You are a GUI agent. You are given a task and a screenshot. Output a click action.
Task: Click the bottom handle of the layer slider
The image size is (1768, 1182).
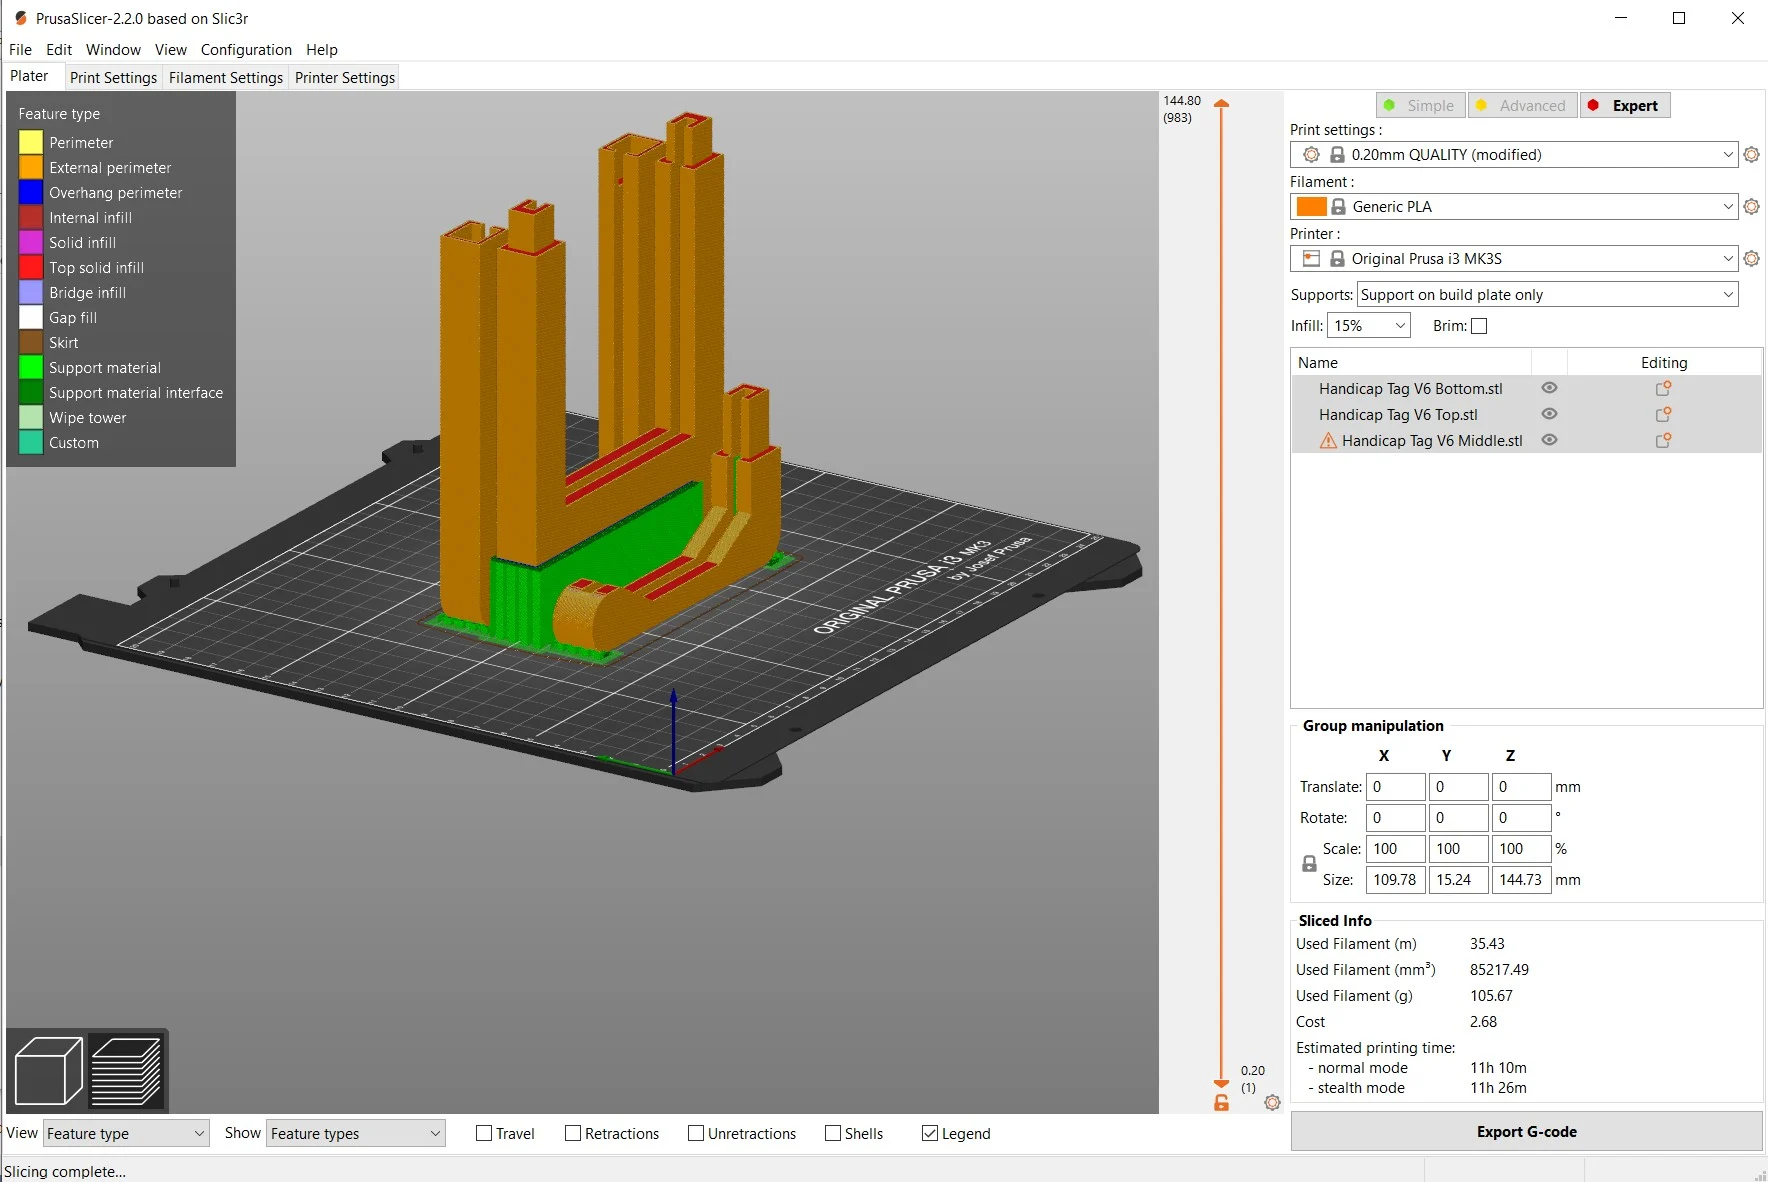pyautogui.click(x=1221, y=1084)
